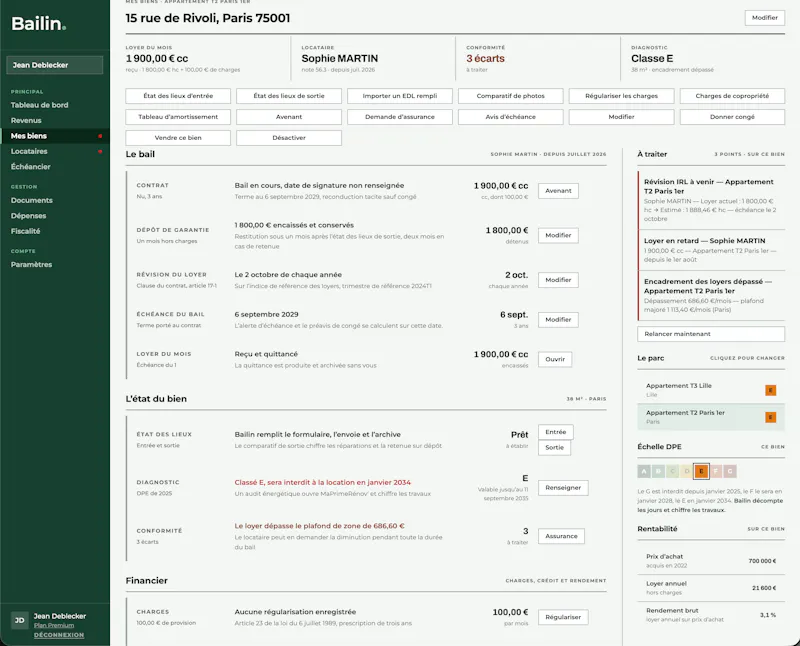Image resolution: width=800 pixels, height=646 pixels.
Task: Open the Documents section
Action: tap(32, 200)
